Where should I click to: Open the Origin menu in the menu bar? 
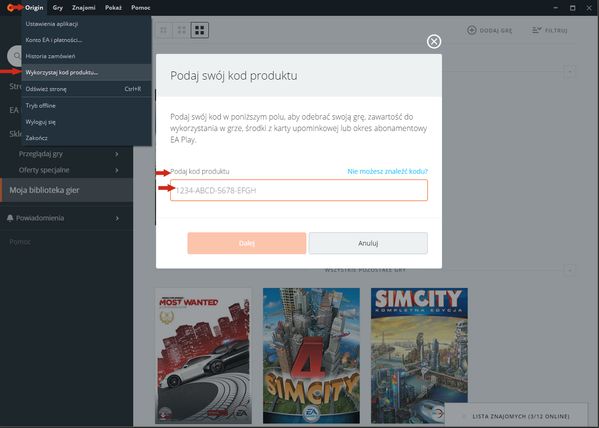[34, 8]
